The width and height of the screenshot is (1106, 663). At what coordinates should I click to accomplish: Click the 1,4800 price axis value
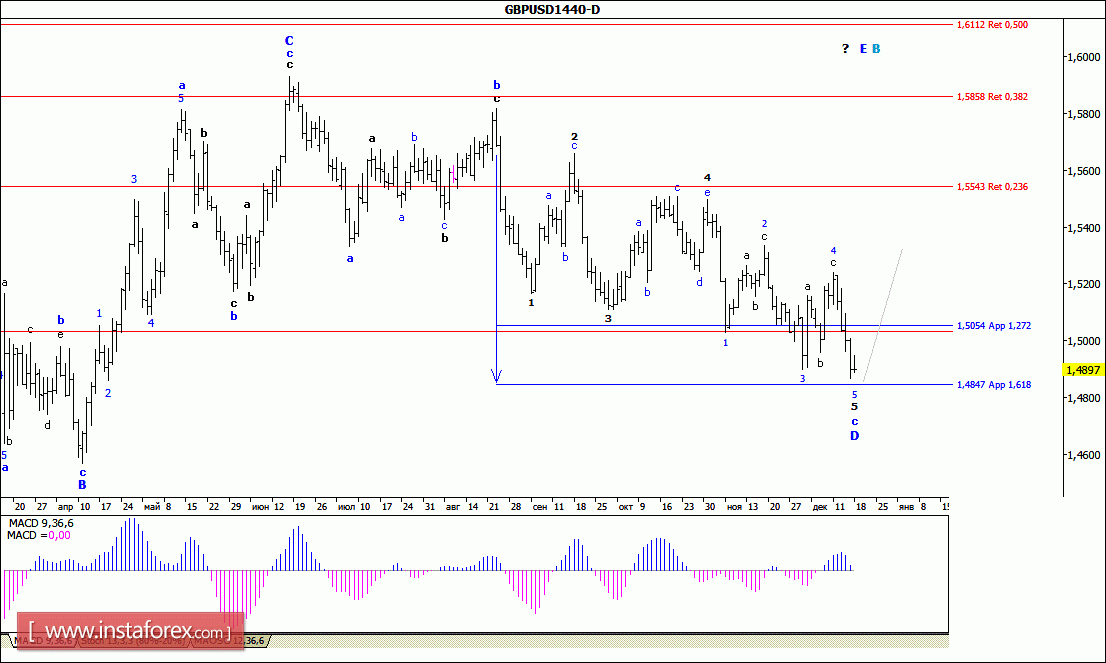pos(1084,398)
